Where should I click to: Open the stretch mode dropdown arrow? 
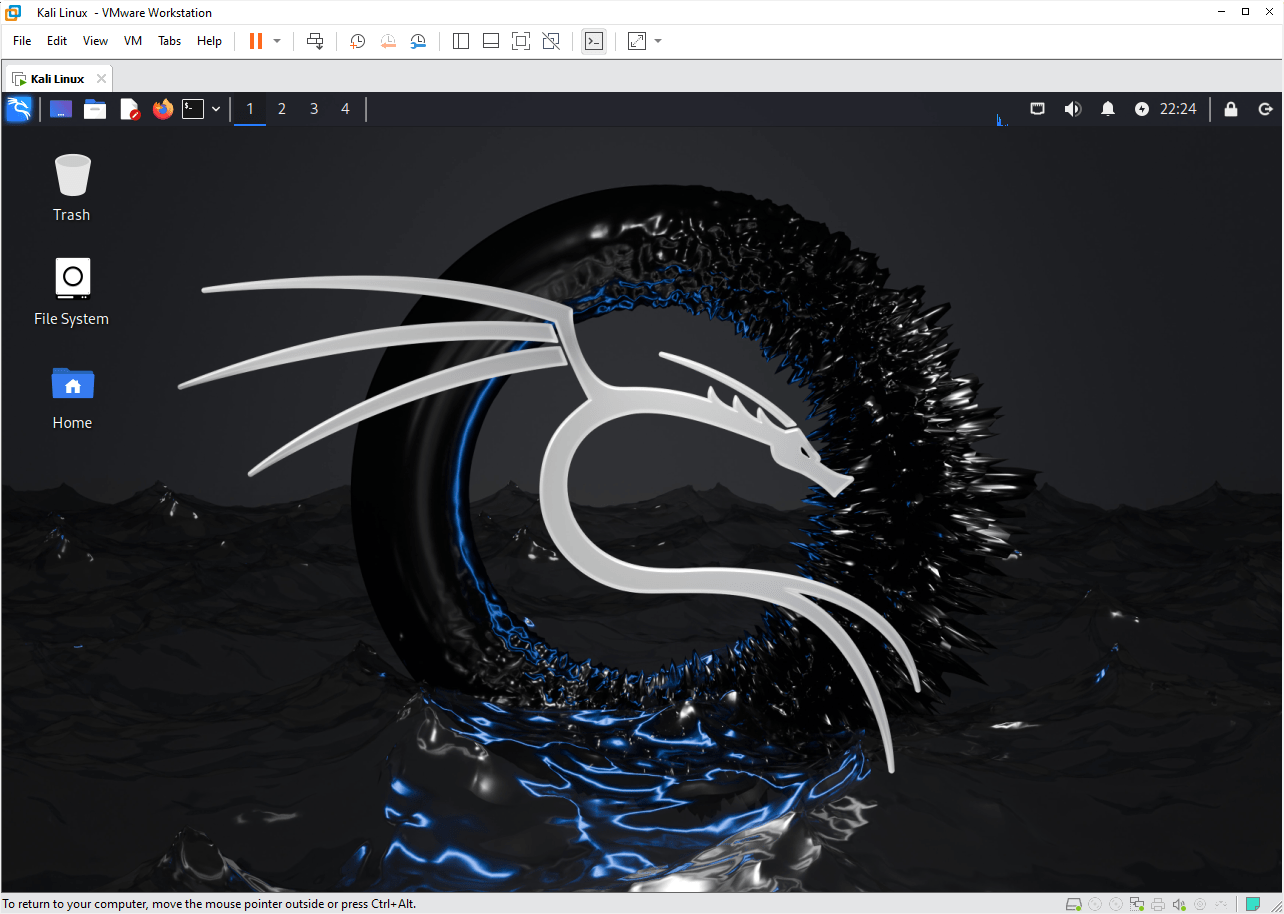tap(657, 41)
